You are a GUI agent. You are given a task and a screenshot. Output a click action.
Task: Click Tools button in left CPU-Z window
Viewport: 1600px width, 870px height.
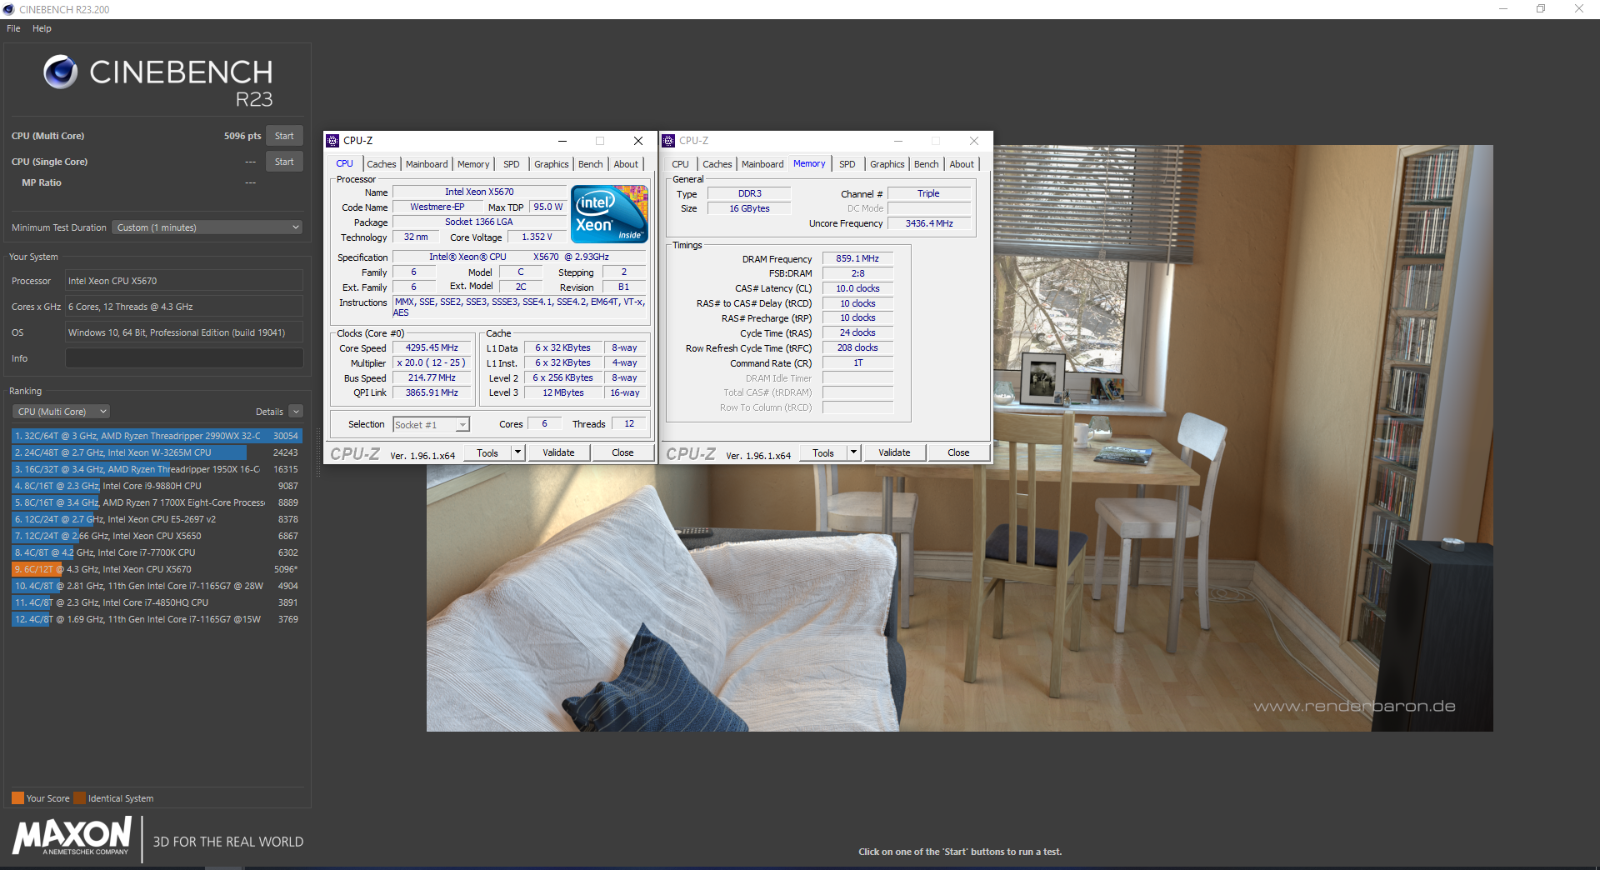tap(488, 453)
